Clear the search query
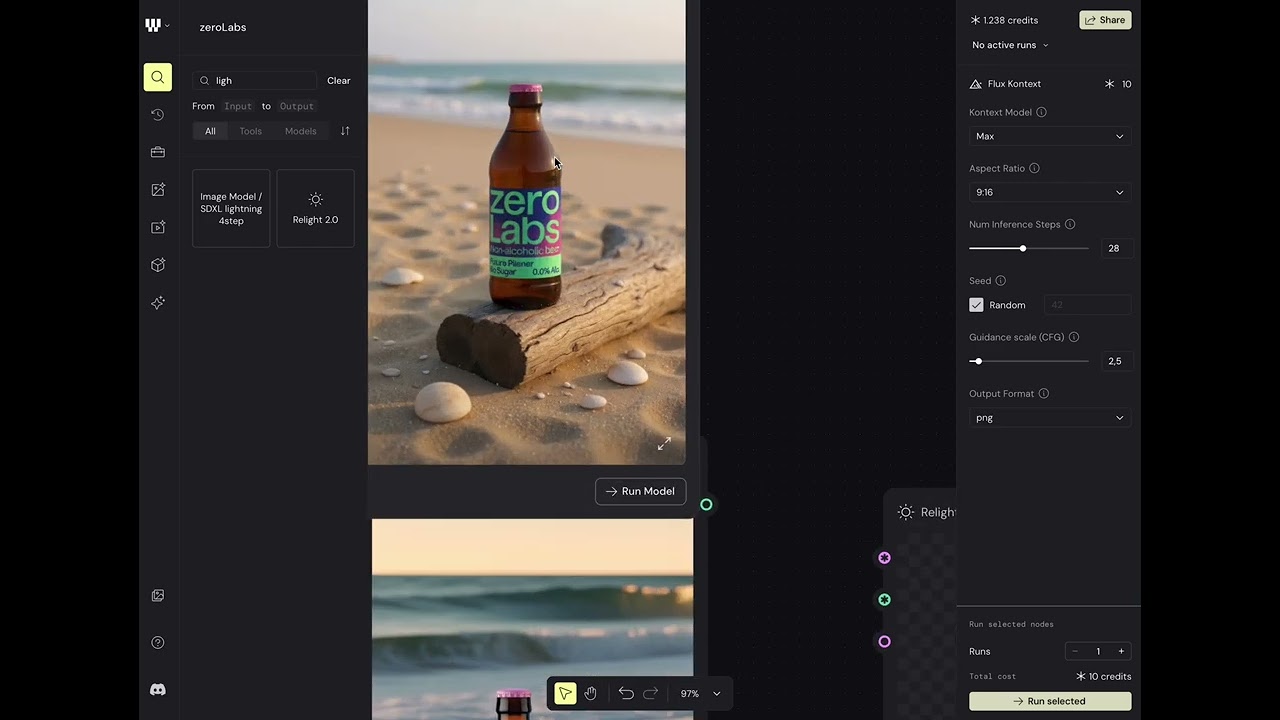 tap(339, 81)
